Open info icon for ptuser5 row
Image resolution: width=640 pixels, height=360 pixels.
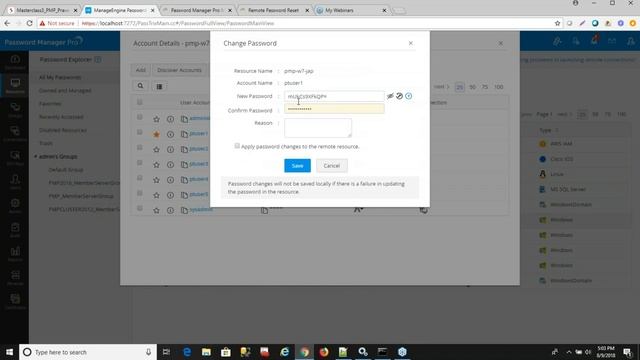[x=170, y=195]
